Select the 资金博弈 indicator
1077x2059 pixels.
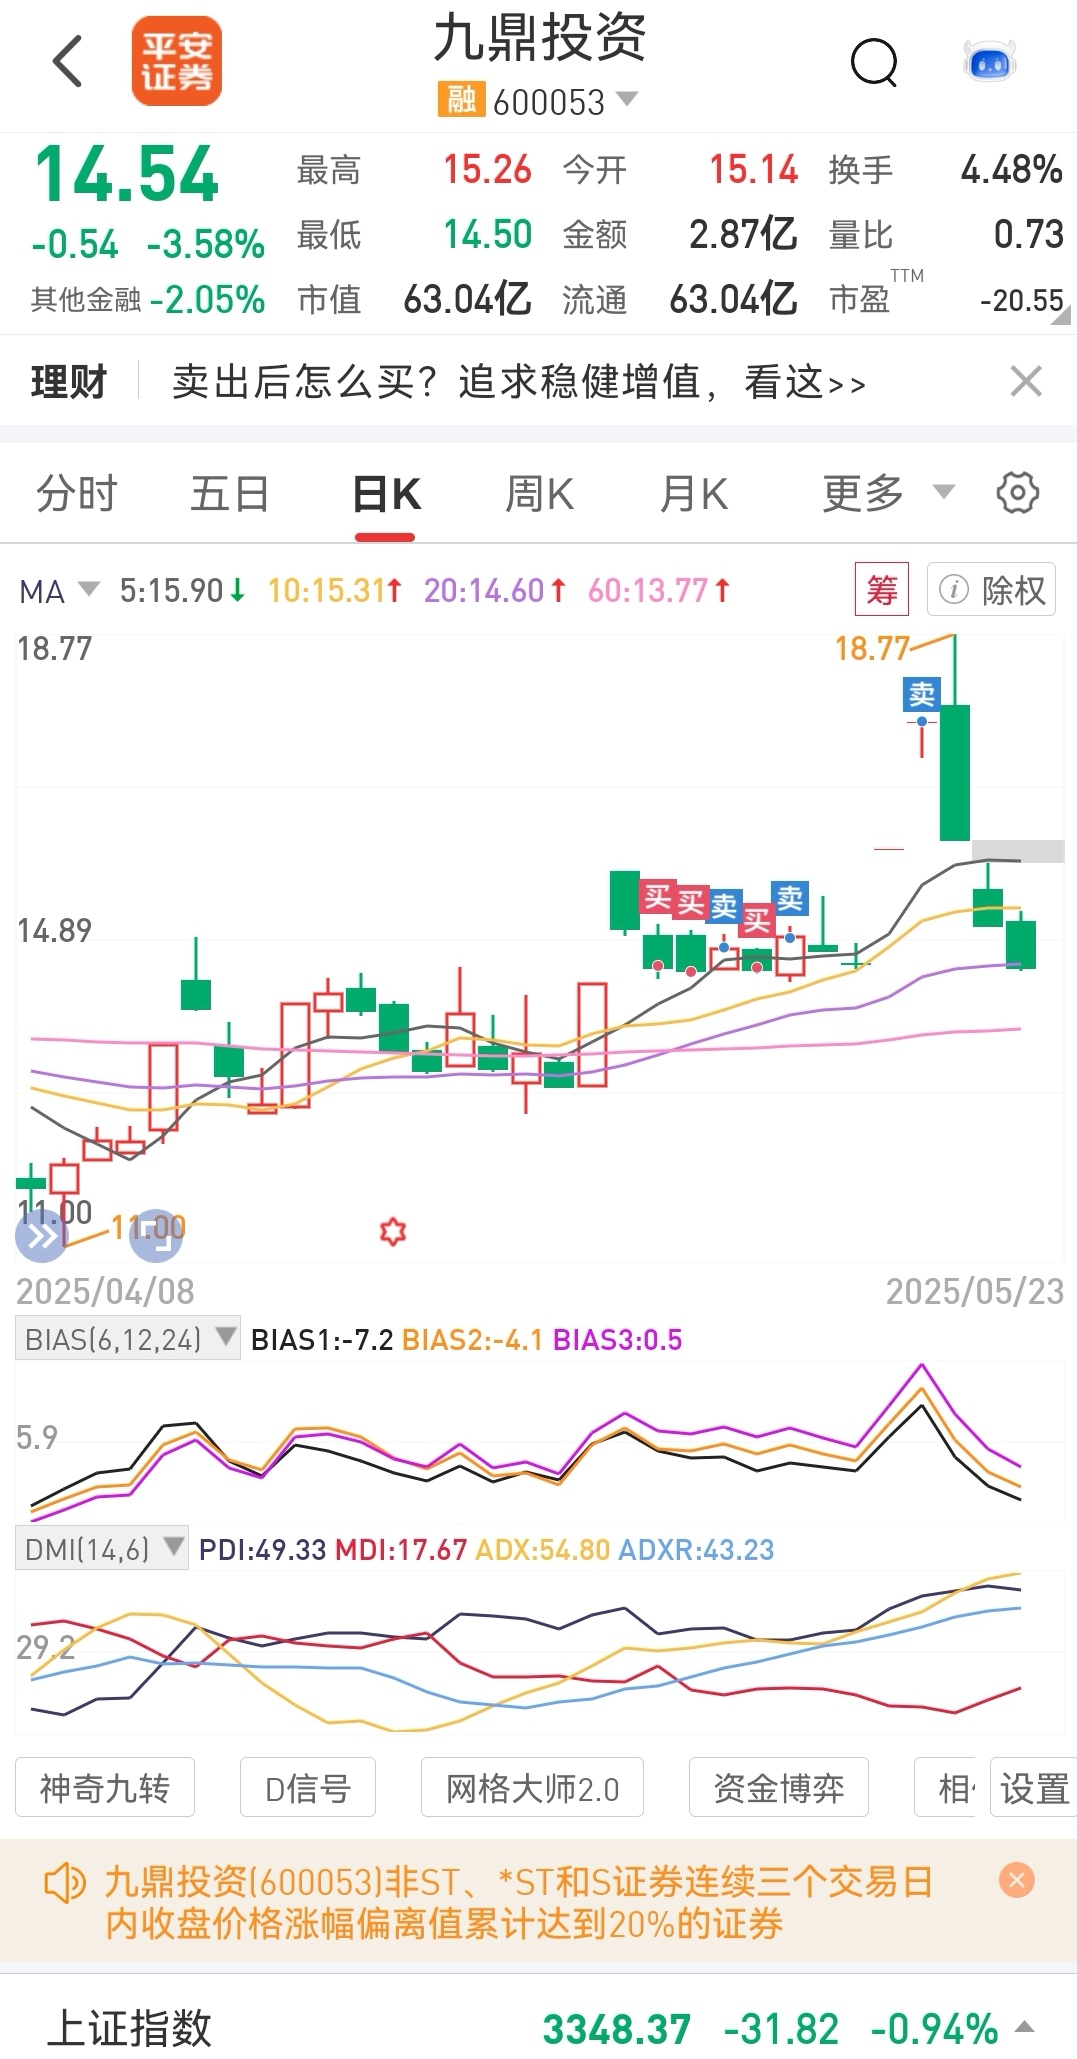(x=779, y=1788)
